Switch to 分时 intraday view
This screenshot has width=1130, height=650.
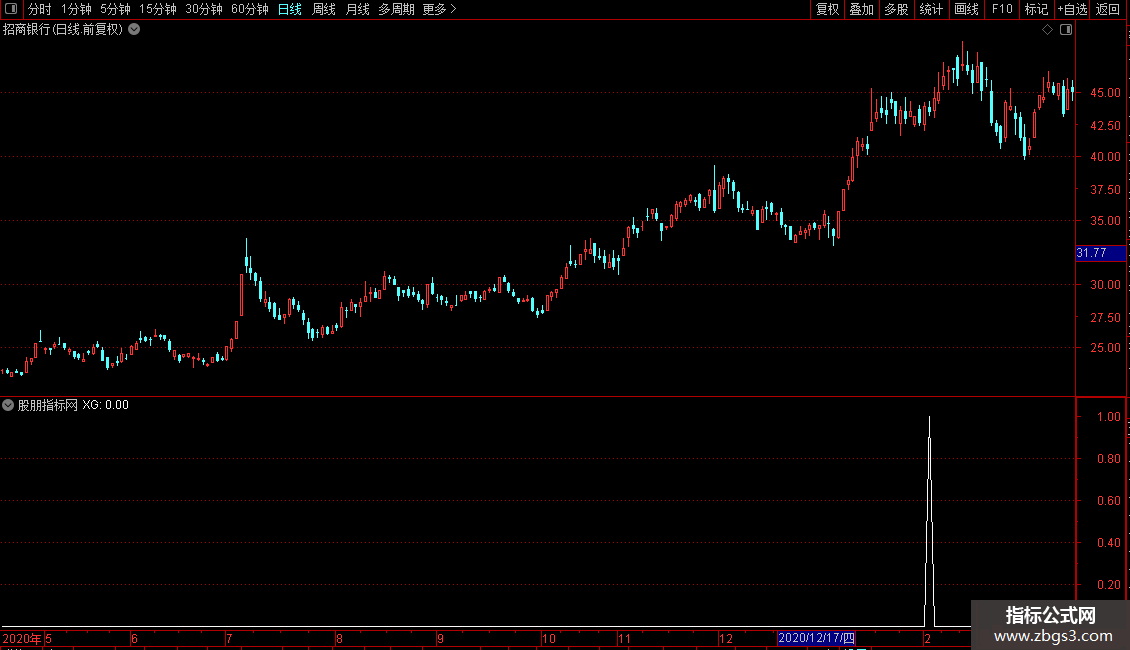40,9
